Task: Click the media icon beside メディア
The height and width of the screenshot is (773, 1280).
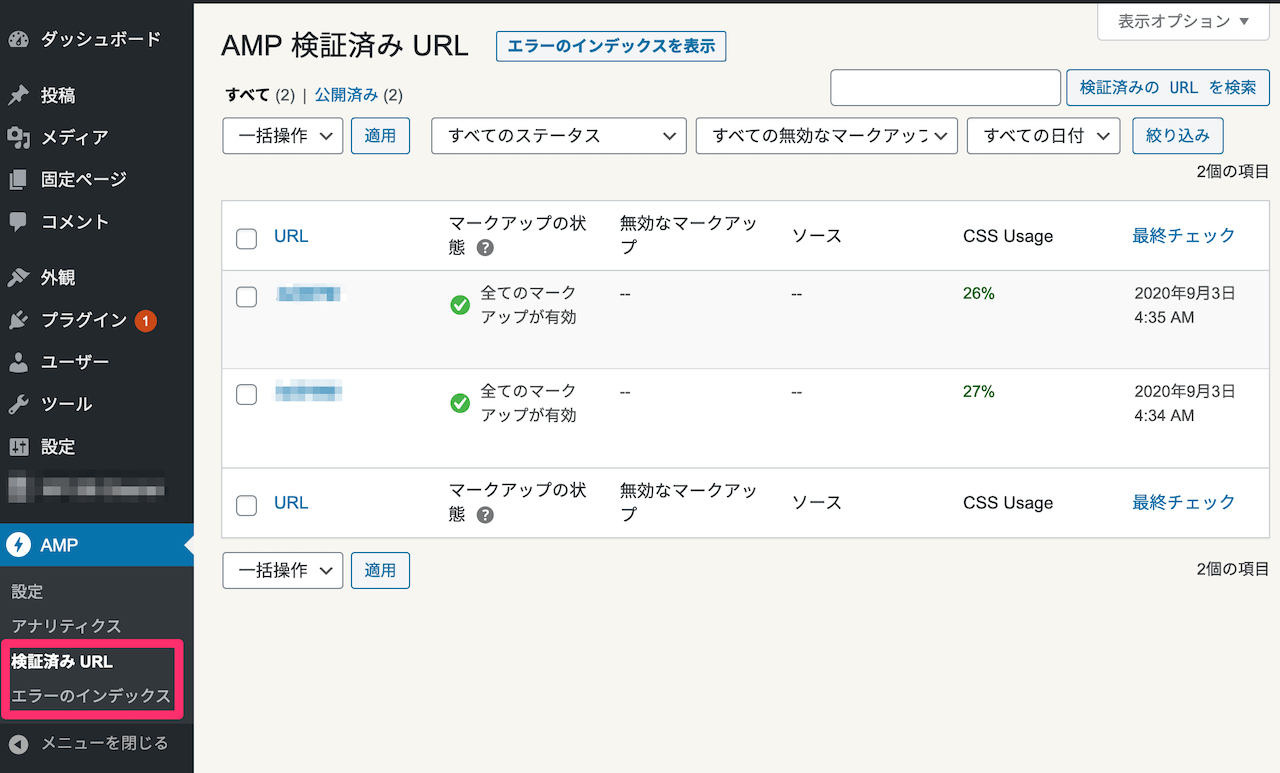Action: point(19,138)
